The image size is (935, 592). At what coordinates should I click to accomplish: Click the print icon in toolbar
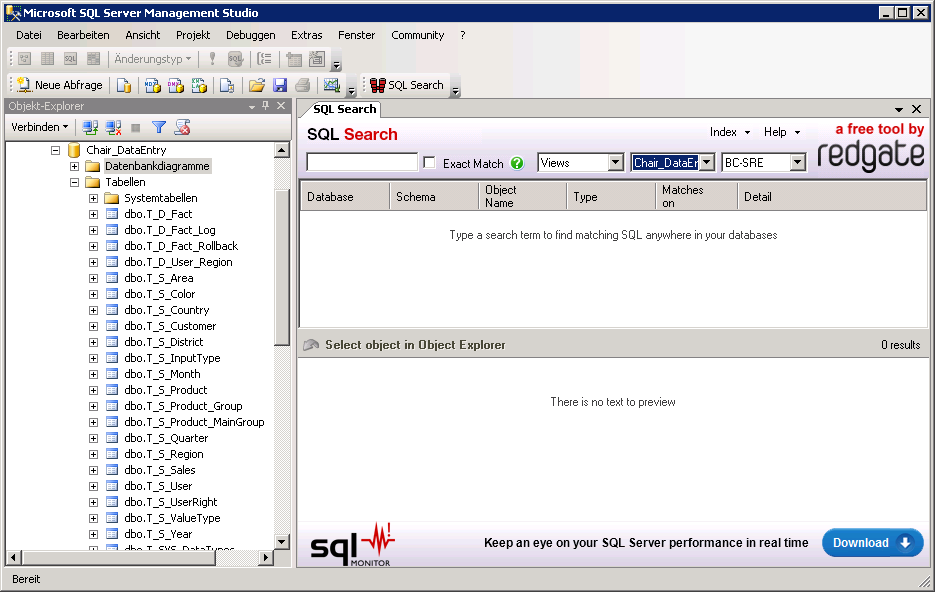[x=303, y=85]
